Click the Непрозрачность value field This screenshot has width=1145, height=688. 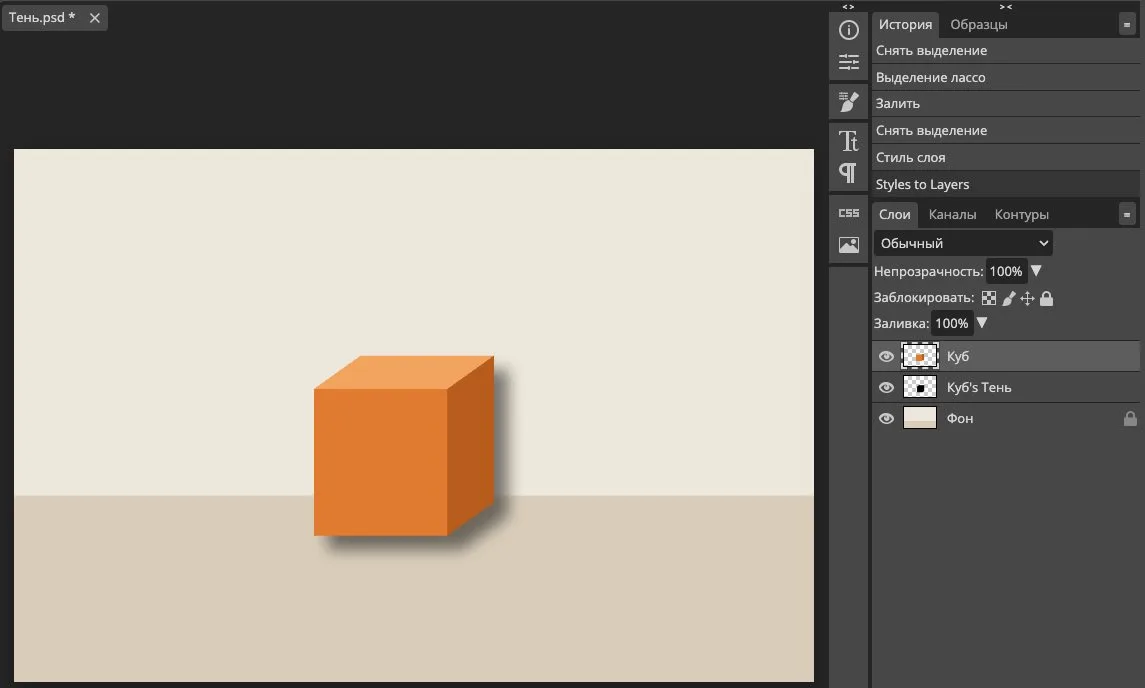1006,272
